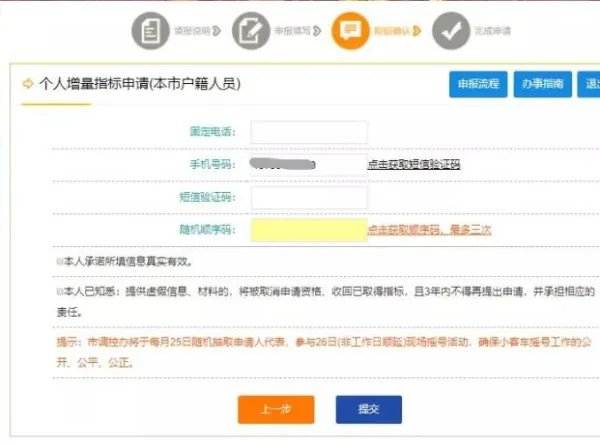Click the partially visible 退出 button
Viewport: 600px width, 444px height.
[589, 84]
